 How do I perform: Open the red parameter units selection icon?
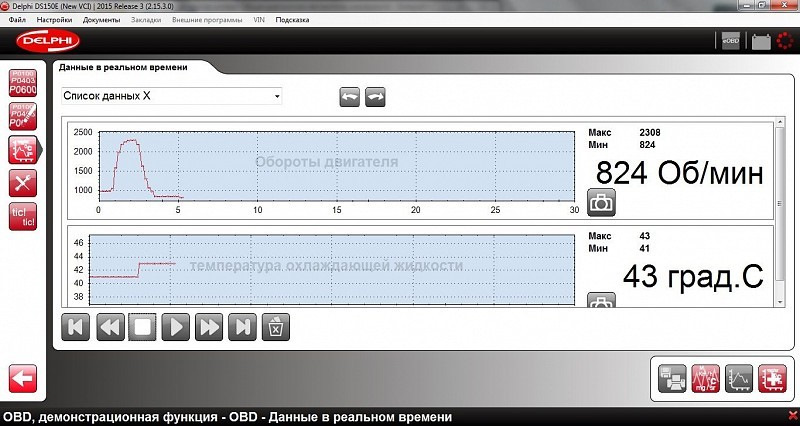706,378
